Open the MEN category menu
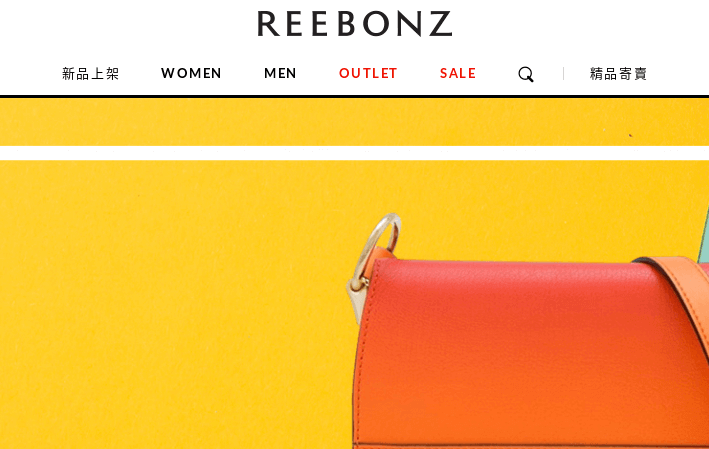Viewport: 709px width, 449px height. pos(280,73)
